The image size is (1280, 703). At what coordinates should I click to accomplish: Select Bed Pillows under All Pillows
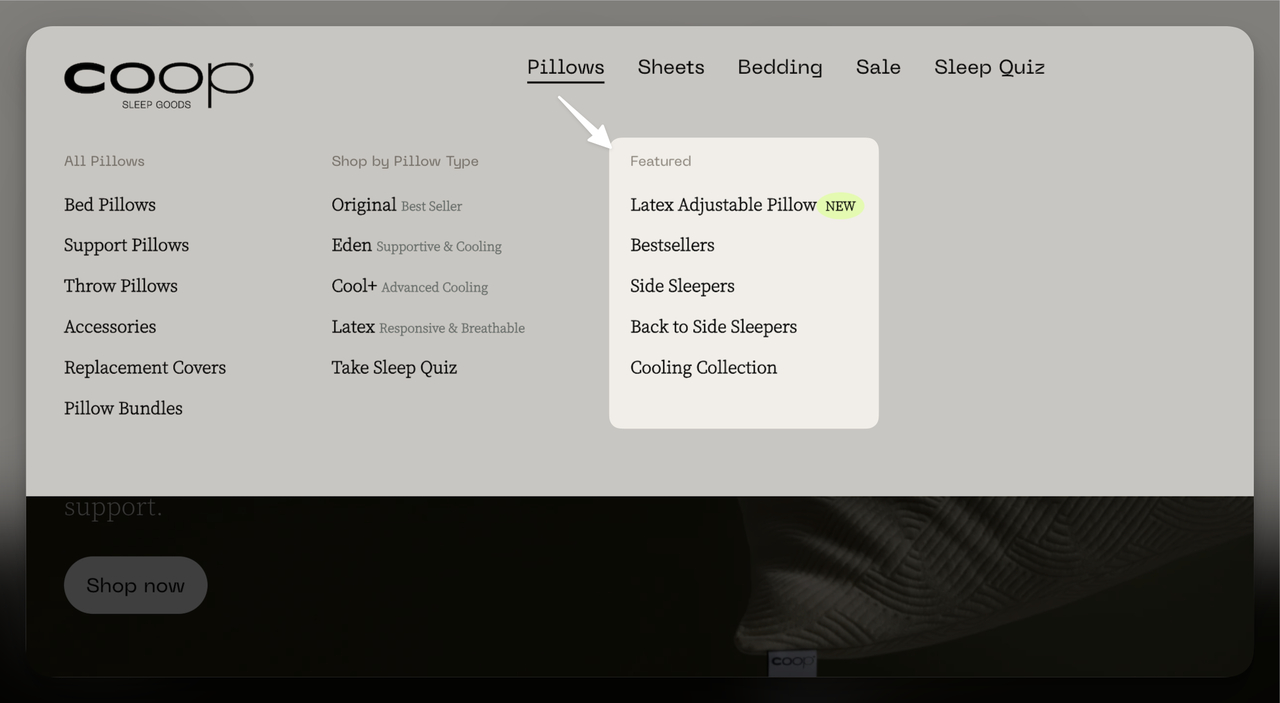click(x=109, y=204)
